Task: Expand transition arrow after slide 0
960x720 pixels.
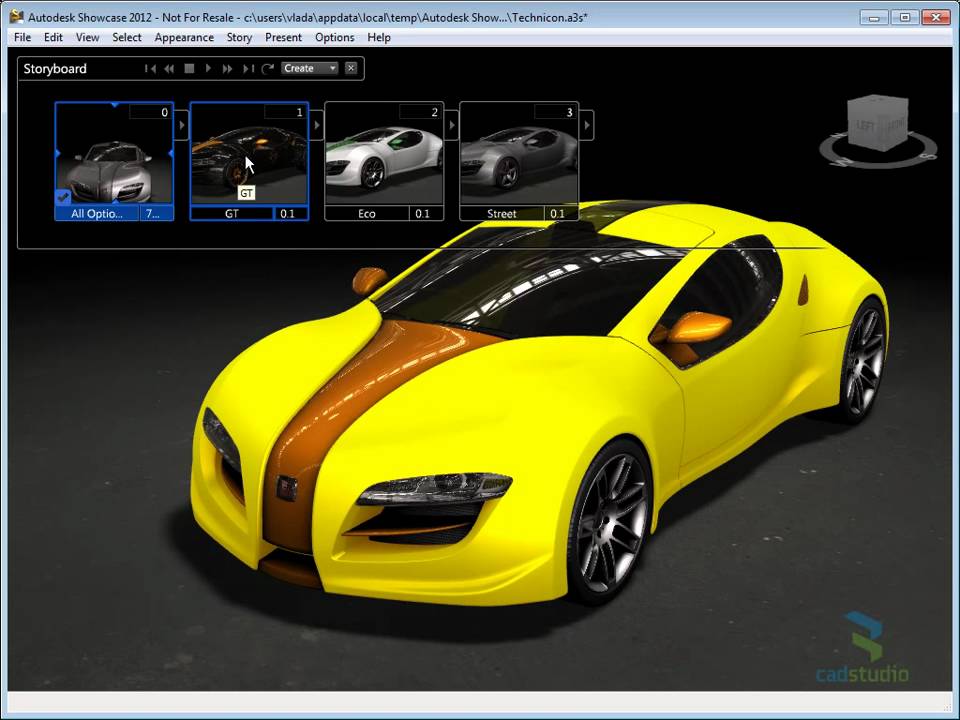Action: [x=182, y=125]
